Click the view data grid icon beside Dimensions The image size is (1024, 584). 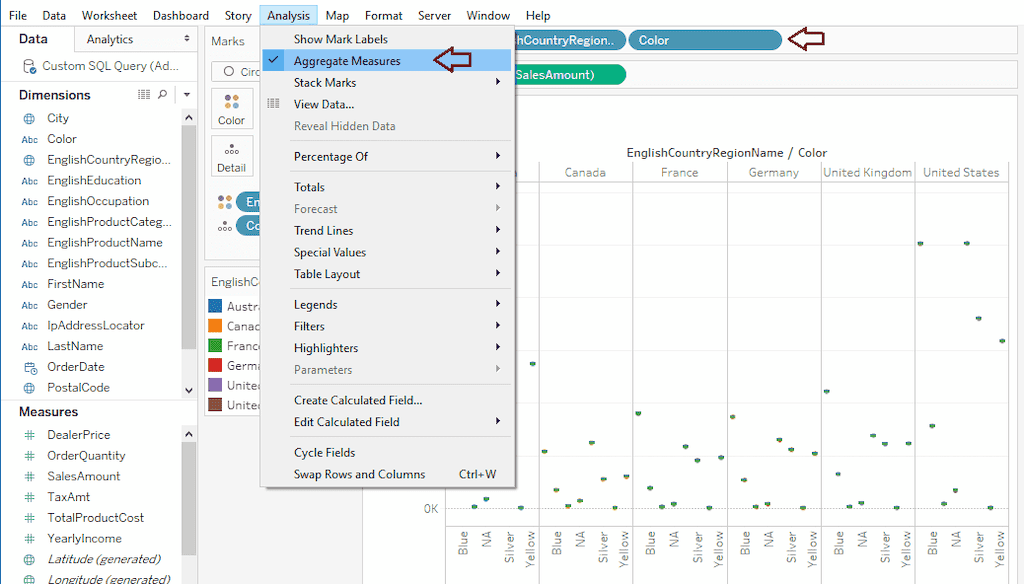tap(145, 94)
